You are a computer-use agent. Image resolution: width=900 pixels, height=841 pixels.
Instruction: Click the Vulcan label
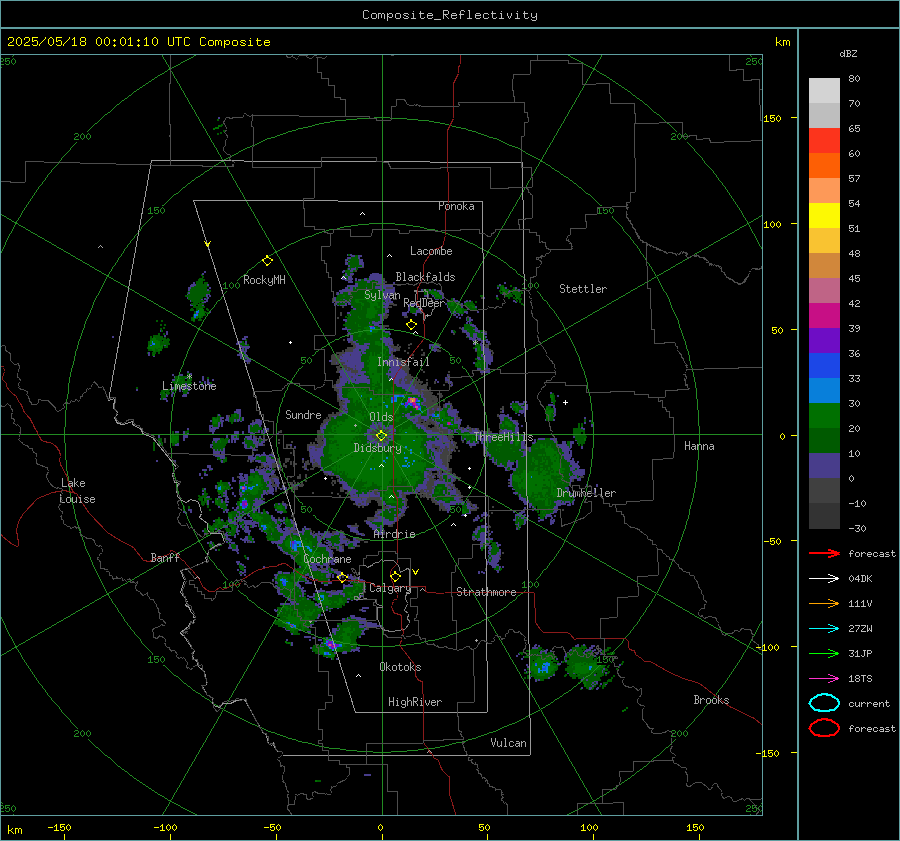(x=508, y=743)
